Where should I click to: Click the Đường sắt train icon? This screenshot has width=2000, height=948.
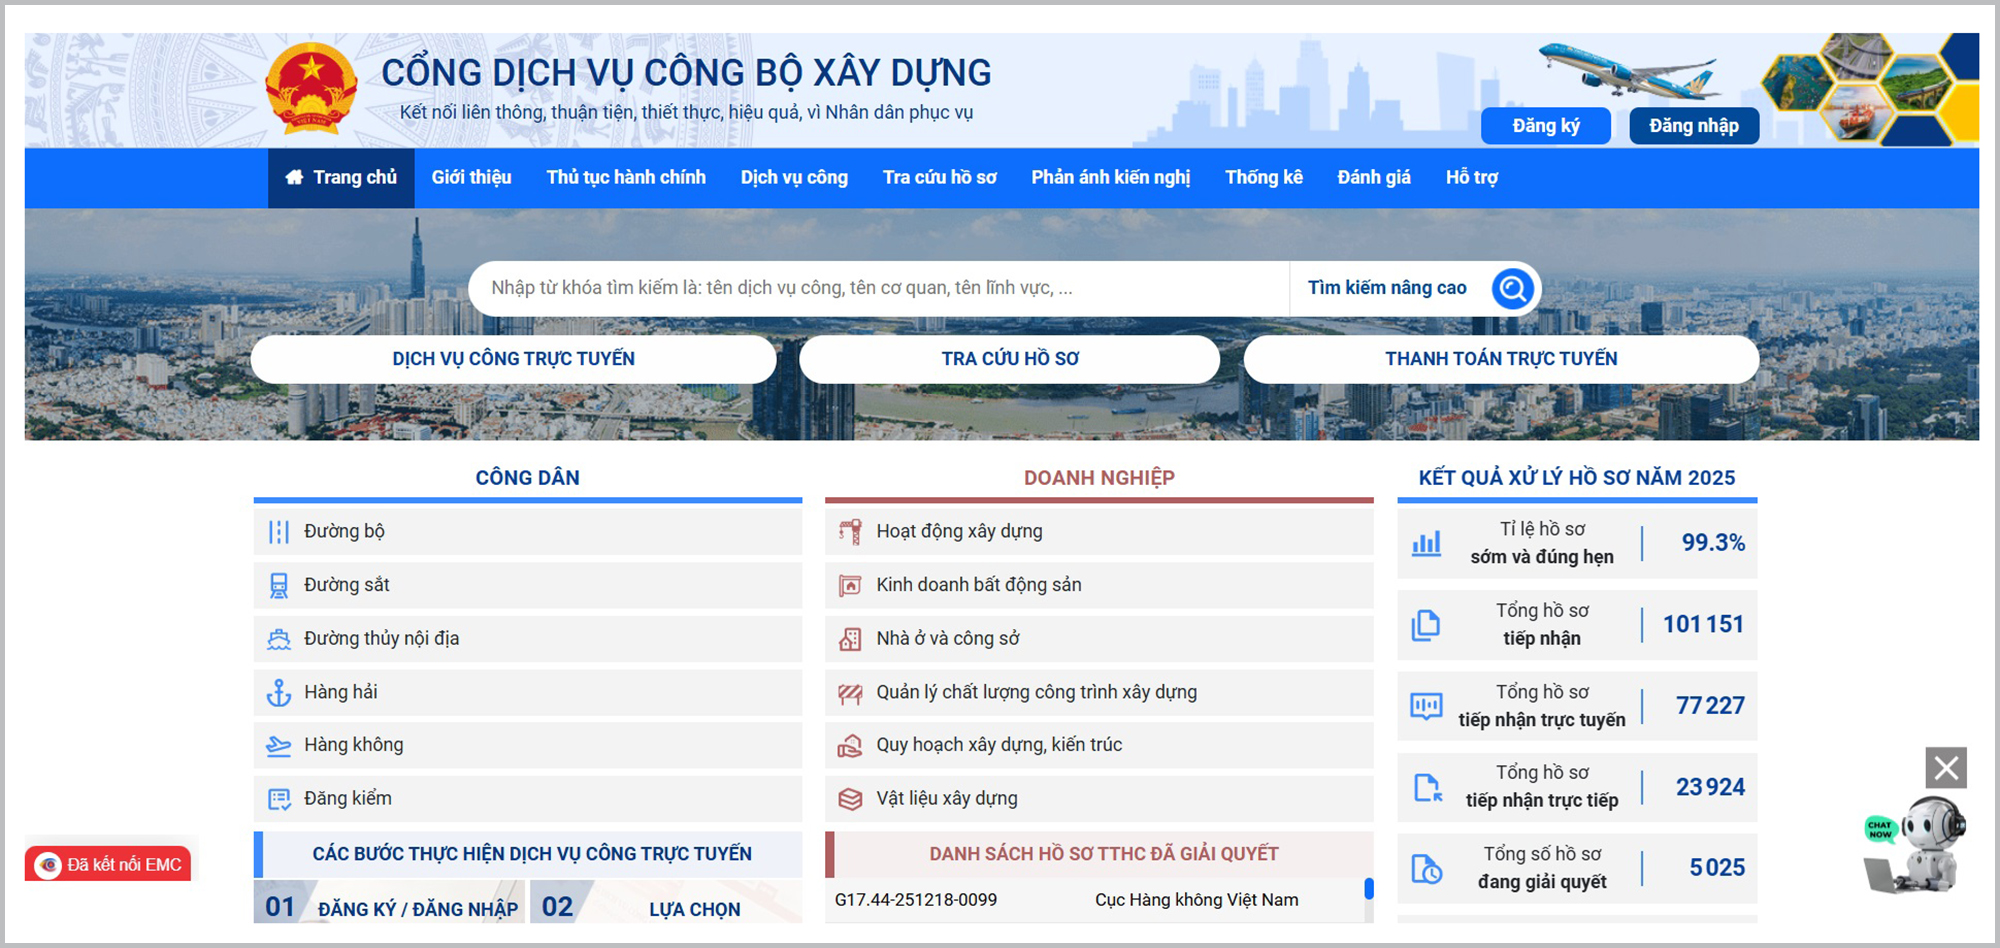tap(279, 584)
